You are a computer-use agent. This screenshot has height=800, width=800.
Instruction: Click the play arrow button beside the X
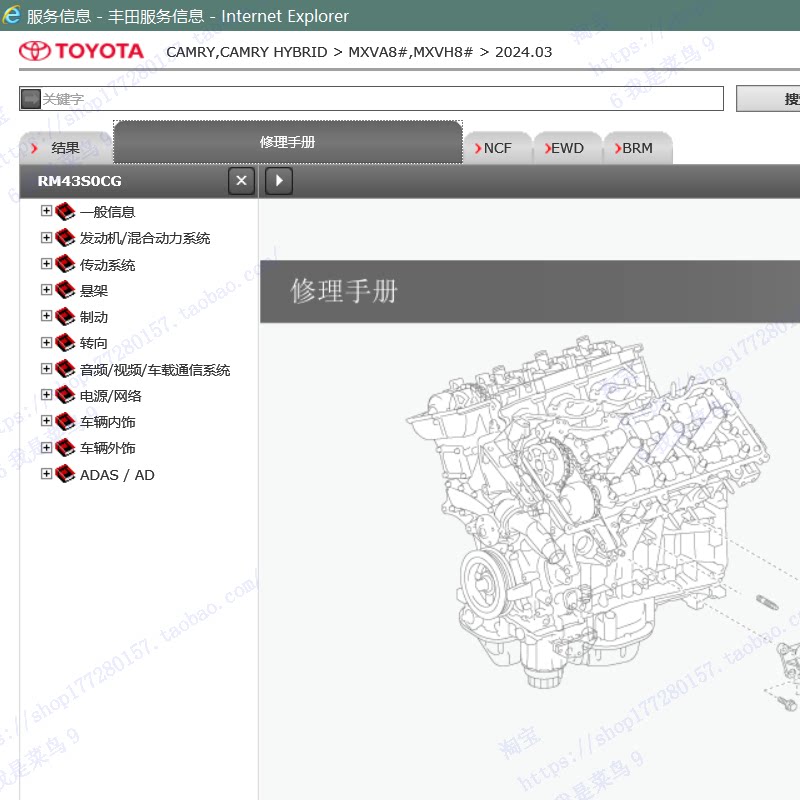click(x=279, y=181)
